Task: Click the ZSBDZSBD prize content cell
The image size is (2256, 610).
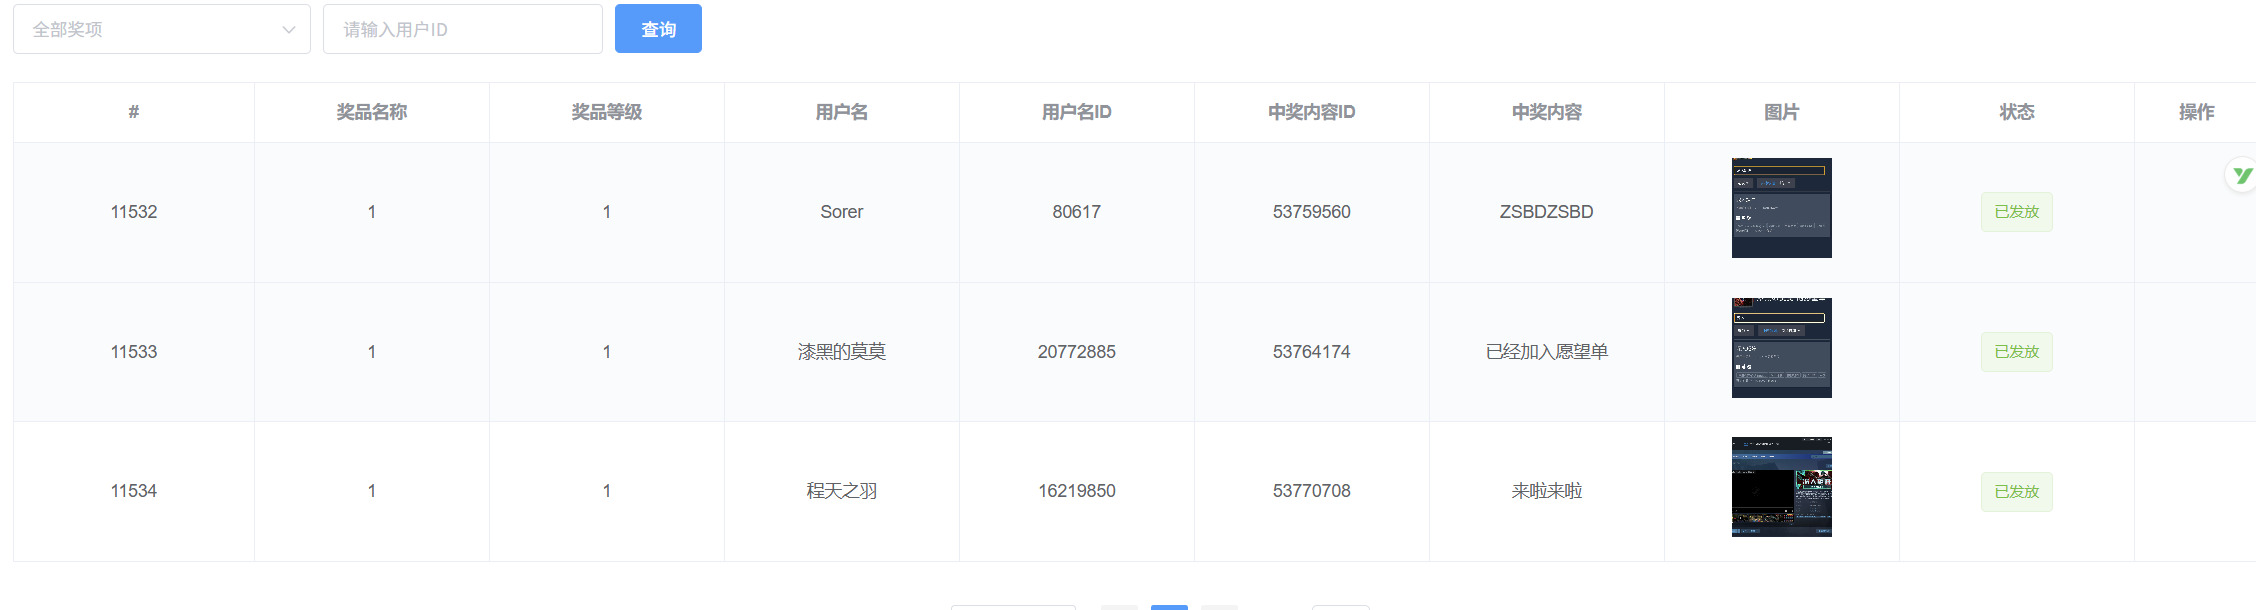Action: [1546, 212]
